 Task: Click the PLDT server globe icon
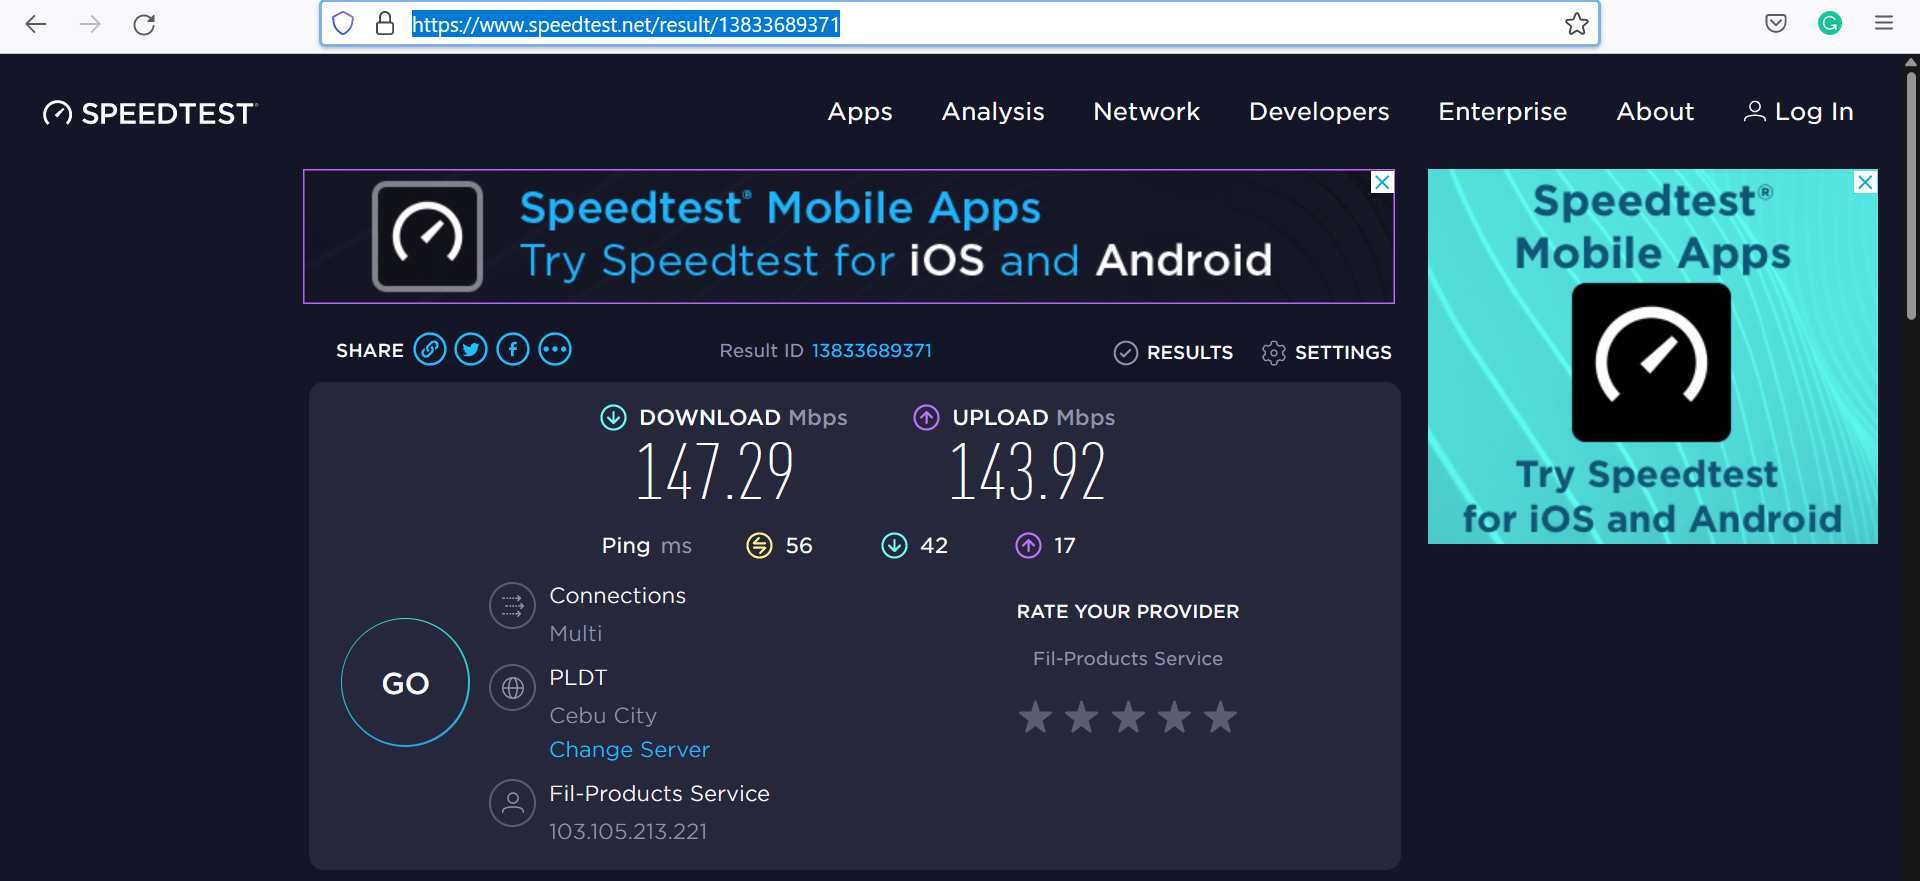pos(513,687)
